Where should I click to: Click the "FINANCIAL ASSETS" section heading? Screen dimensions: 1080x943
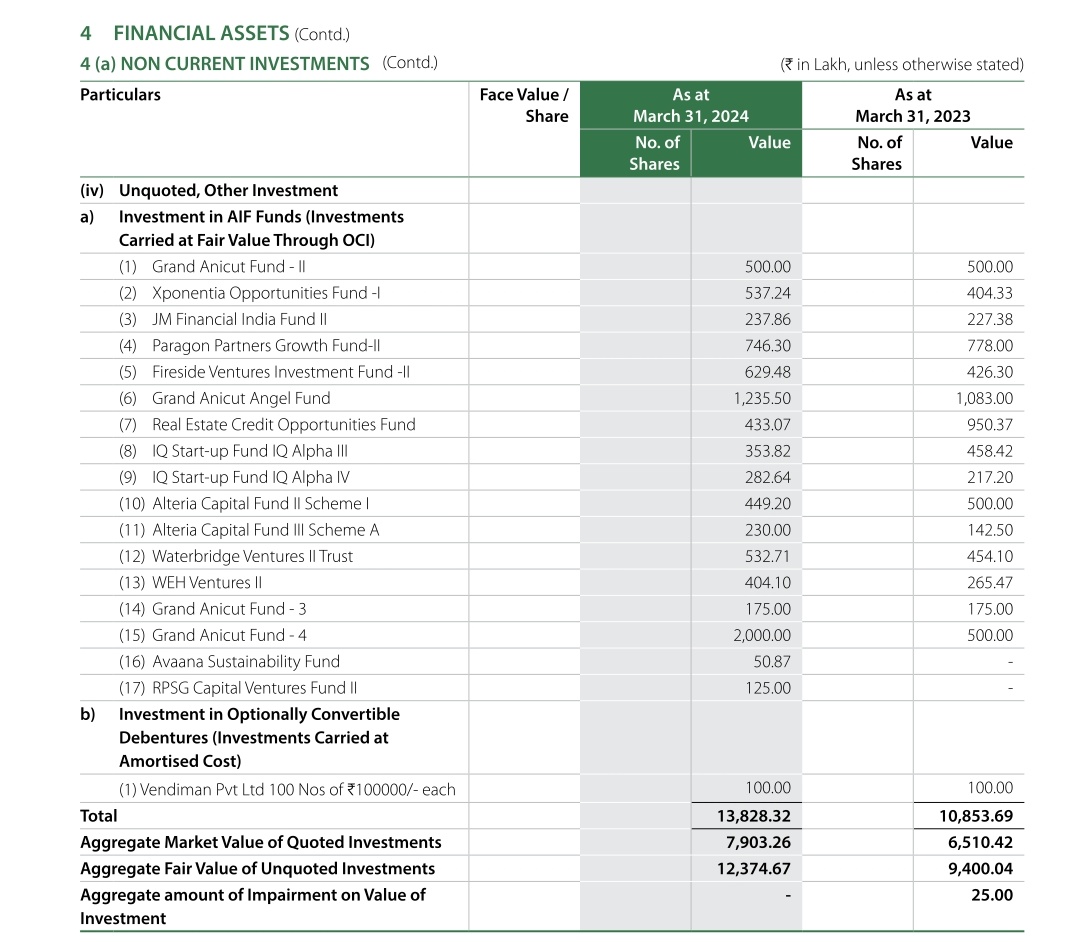pos(201,33)
